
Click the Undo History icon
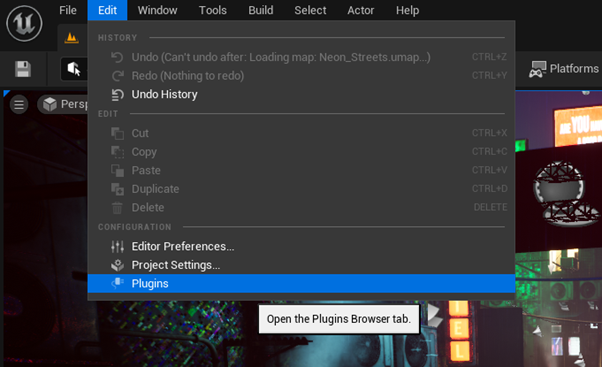tap(117, 94)
